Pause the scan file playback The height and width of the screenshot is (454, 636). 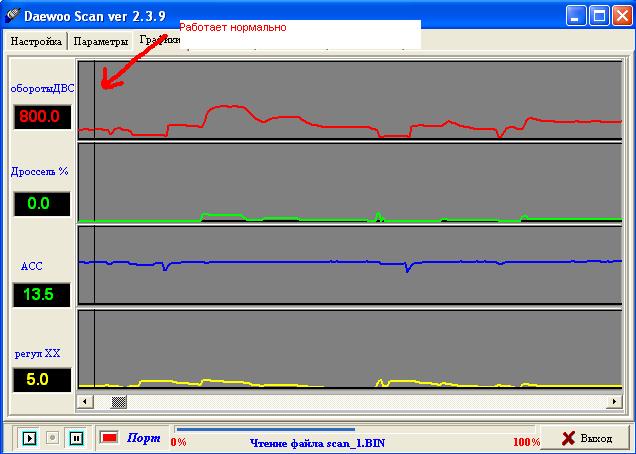pos(76,438)
